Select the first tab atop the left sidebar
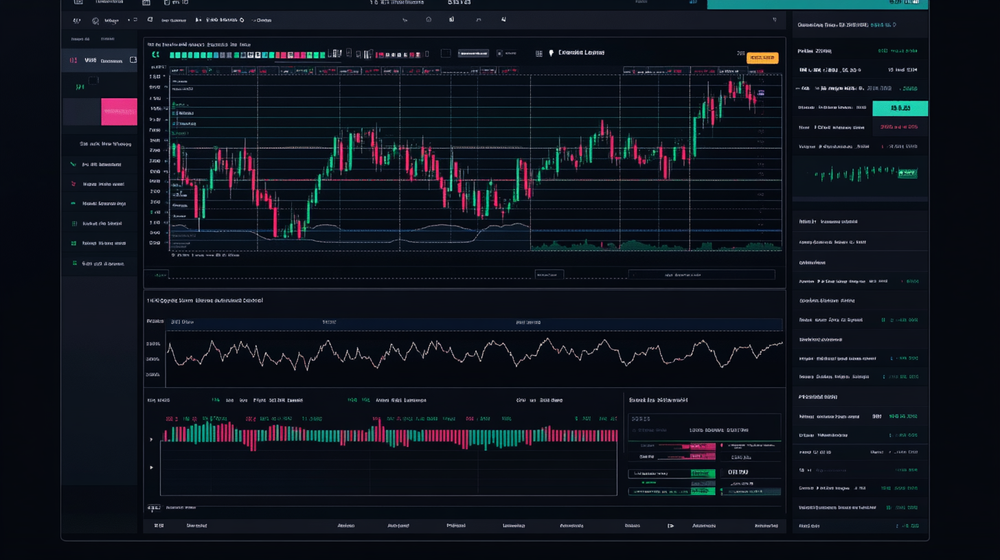The width and height of the screenshot is (1000, 560). [79, 39]
